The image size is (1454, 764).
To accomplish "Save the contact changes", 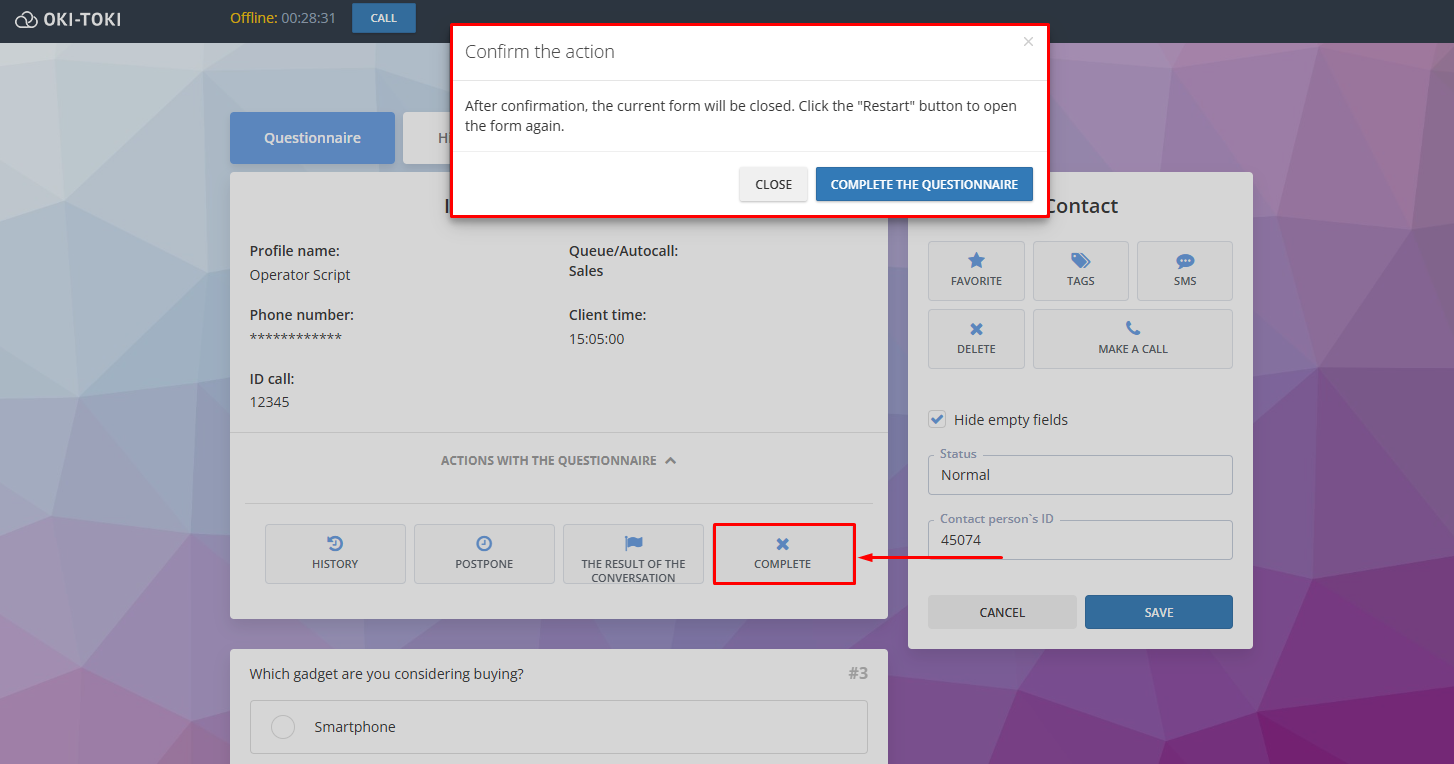I will pos(1158,612).
